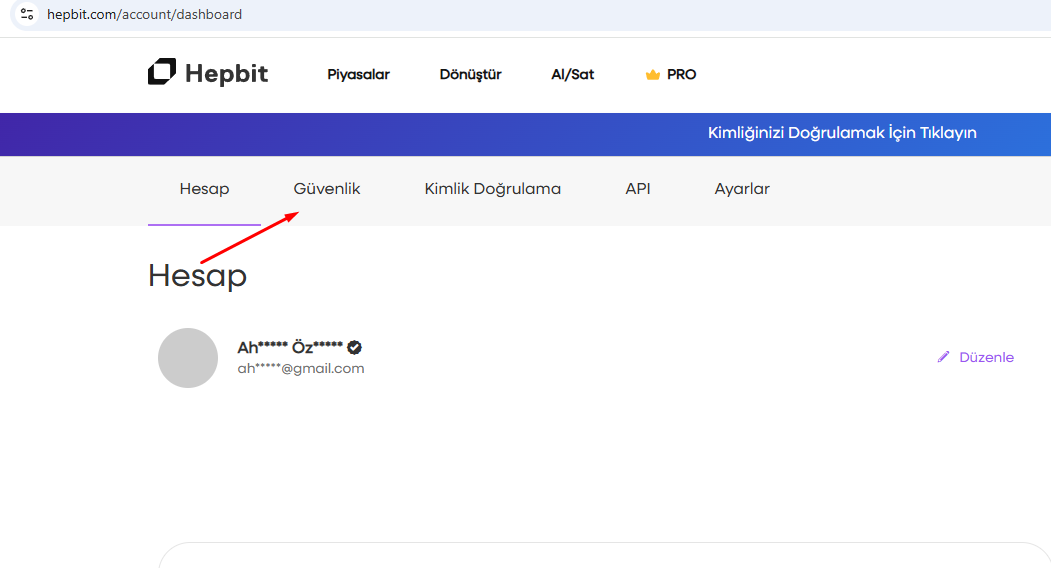The image size is (1051, 568).
Task: Click the masked gmail.com email address
Action: pos(300,369)
